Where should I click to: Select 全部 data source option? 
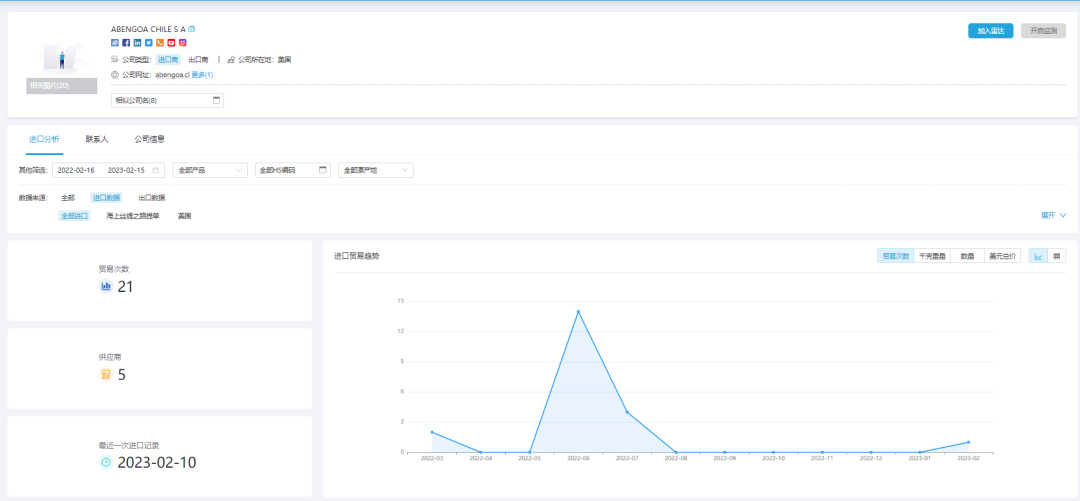coord(67,198)
